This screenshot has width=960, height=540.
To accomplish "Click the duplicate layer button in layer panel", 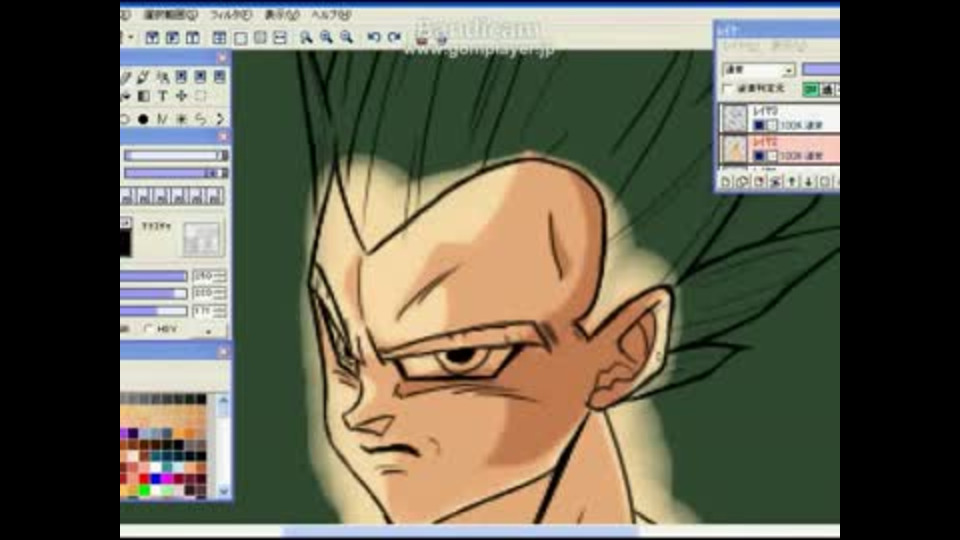I will [x=743, y=181].
